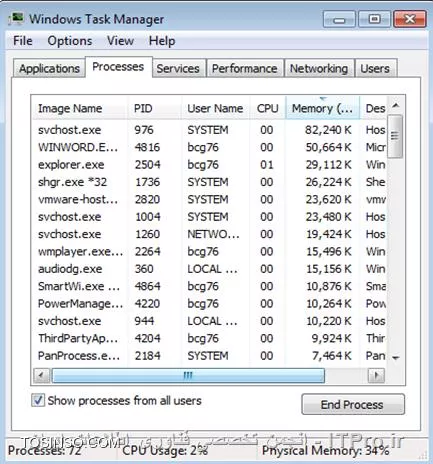Select the Processes tab
The width and height of the screenshot is (433, 464).
(118, 67)
